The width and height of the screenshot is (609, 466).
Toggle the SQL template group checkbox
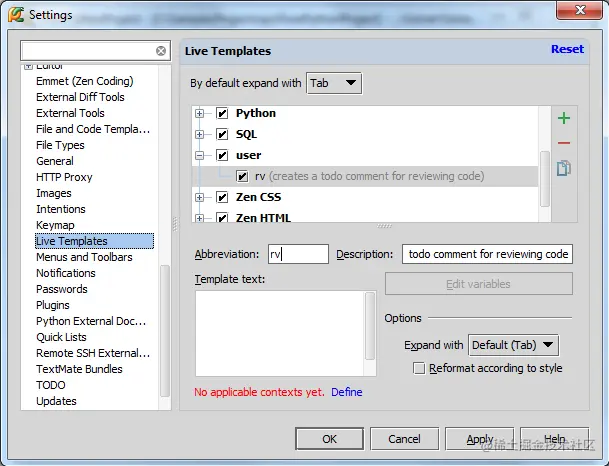(222, 134)
